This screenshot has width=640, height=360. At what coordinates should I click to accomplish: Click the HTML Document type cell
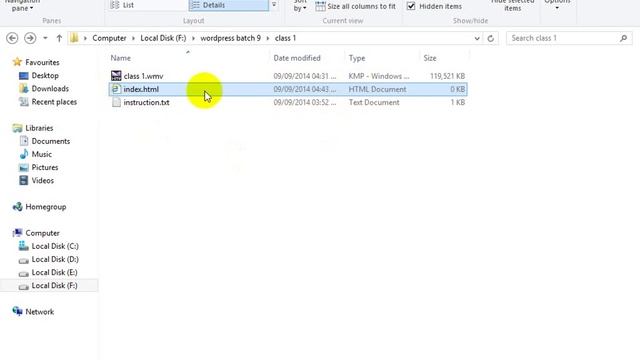click(x=377, y=89)
